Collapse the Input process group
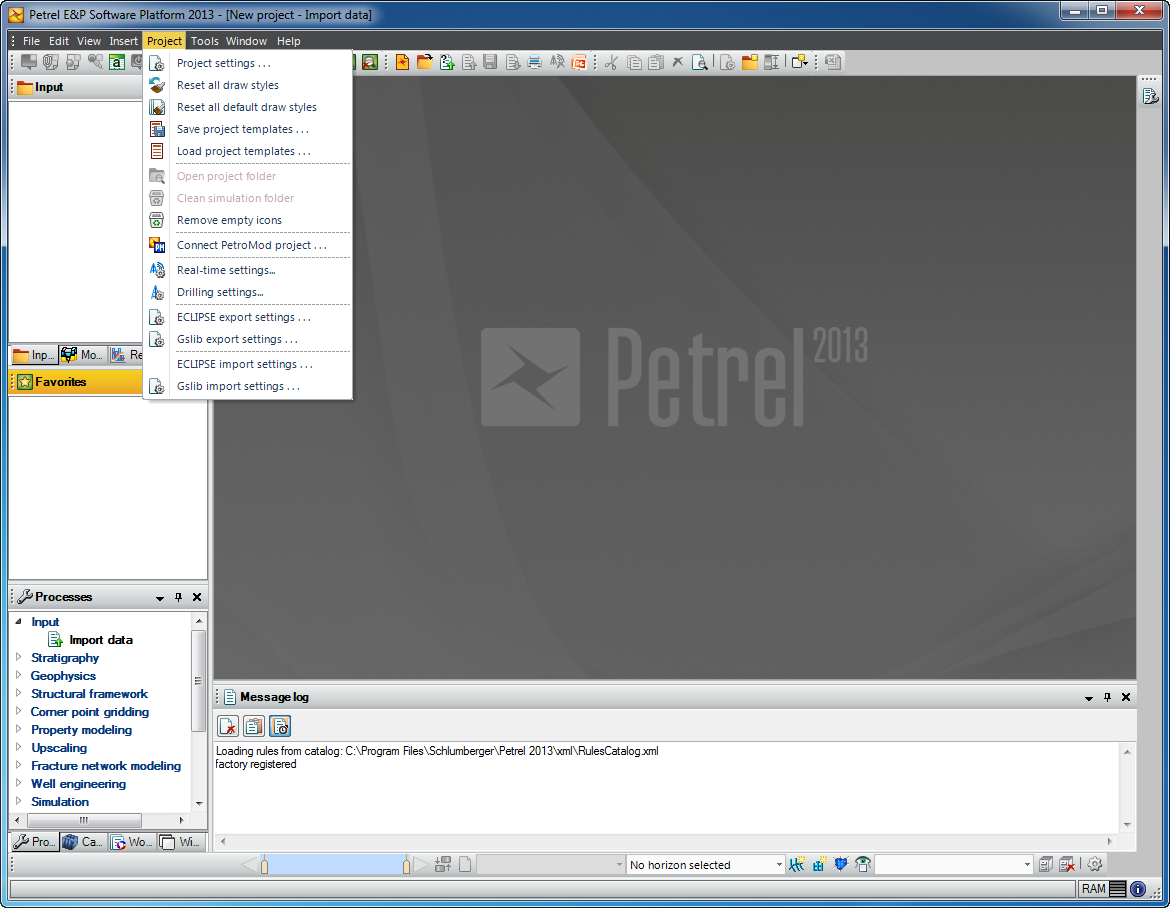1170x908 pixels. [19, 621]
